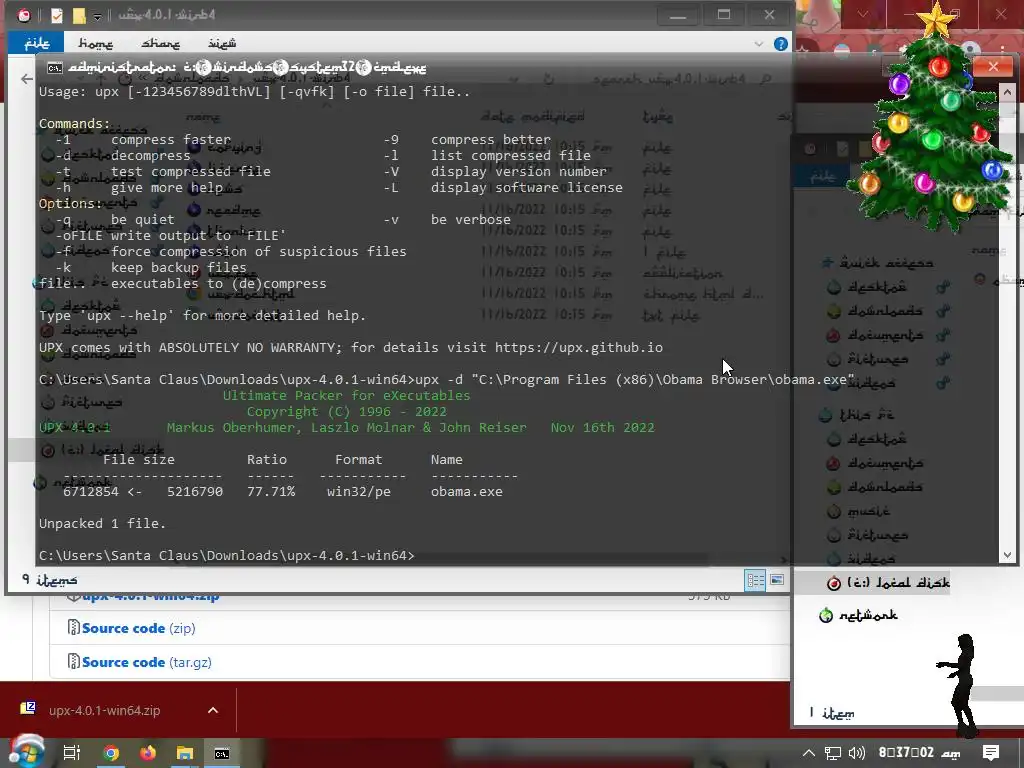Open File Explorer from the taskbar
Image resolution: width=1024 pixels, height=768 pixels.
pos(185,753)
